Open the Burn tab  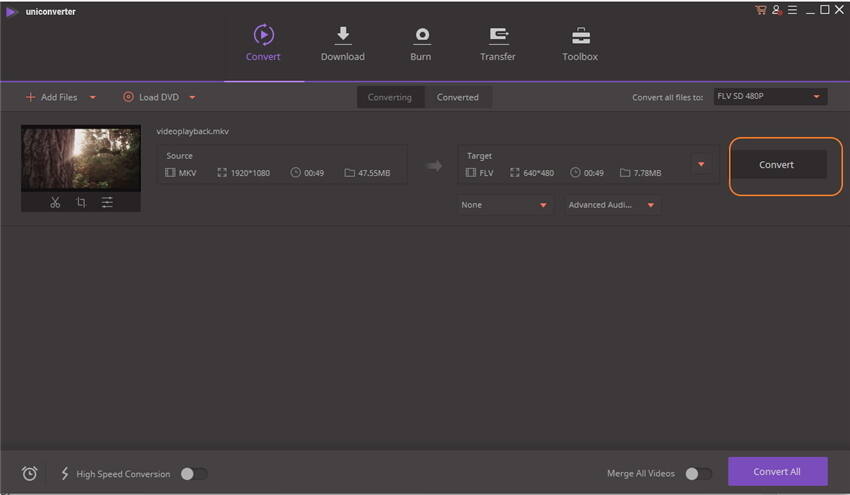pyautogui.click(x=421, y=43)
